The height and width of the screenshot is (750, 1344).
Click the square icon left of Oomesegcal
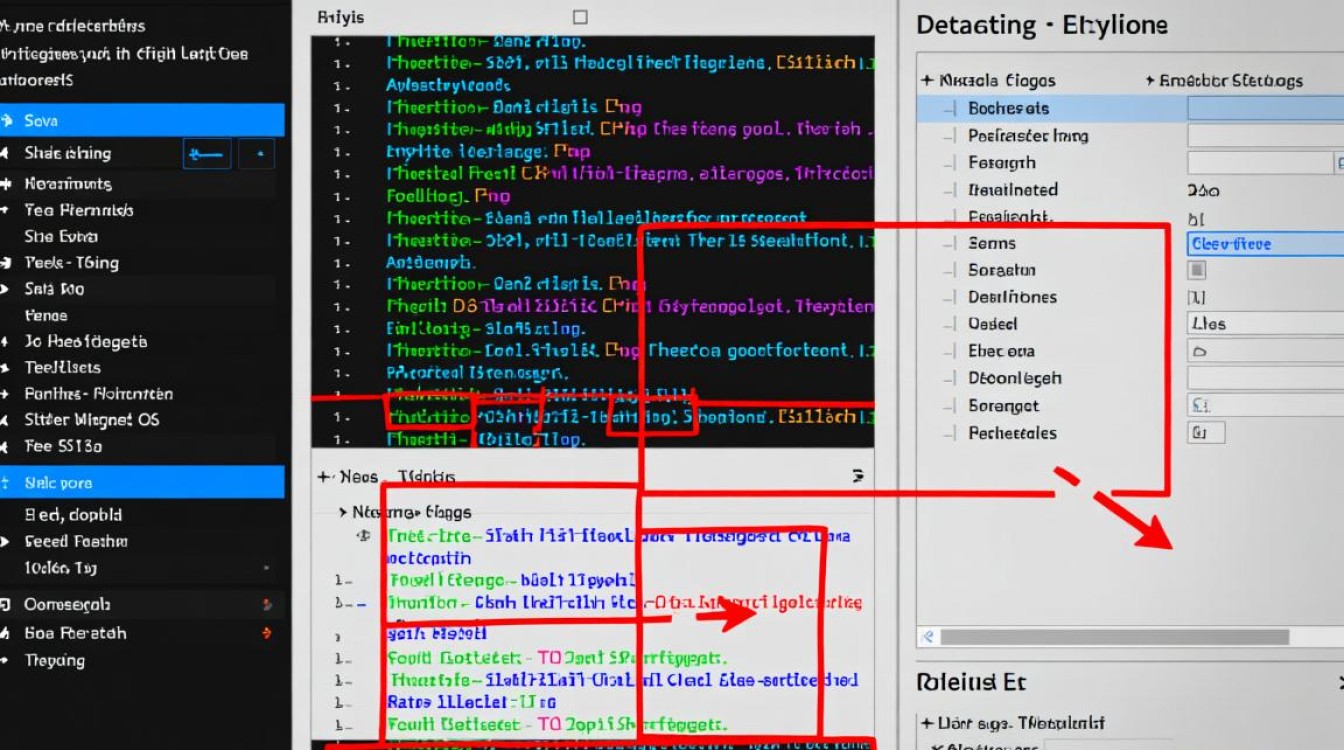pos(7,605)
